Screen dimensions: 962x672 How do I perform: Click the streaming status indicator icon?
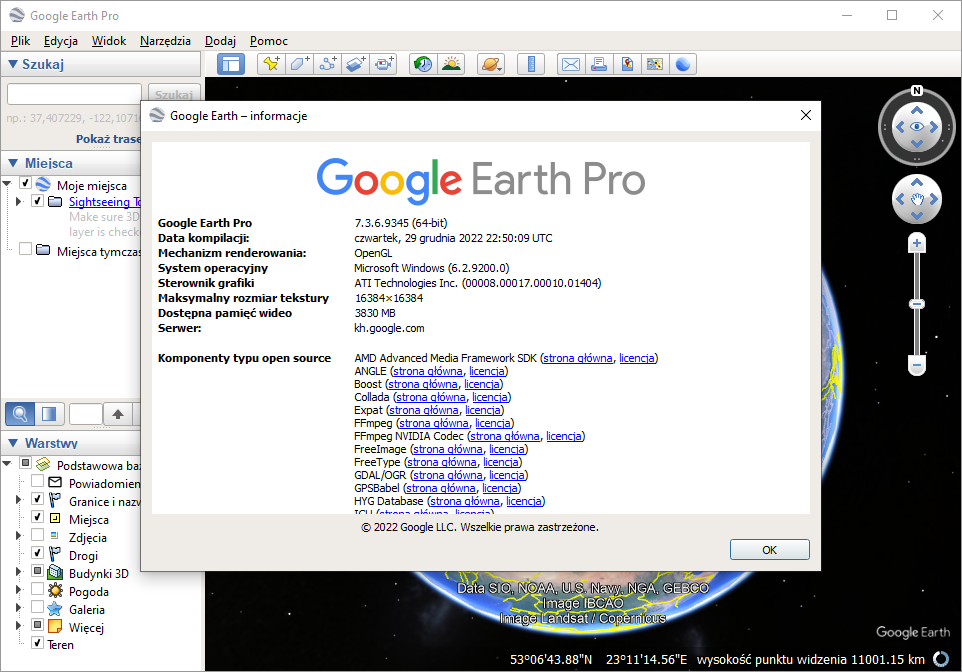[940, 659]
